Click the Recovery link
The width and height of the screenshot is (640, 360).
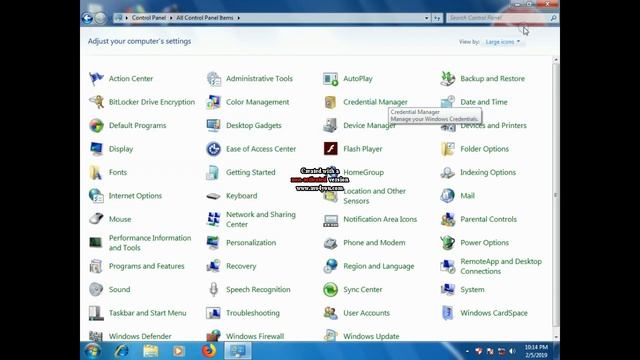click(x=241, y=266)
